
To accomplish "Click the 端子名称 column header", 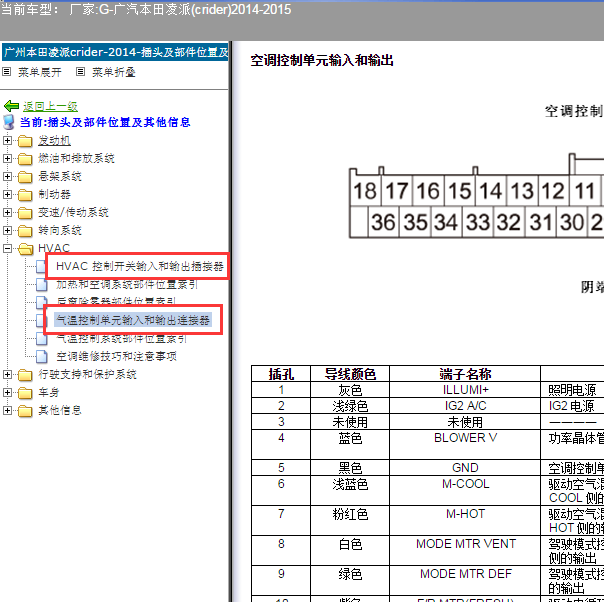I will (x=465, y=374).
